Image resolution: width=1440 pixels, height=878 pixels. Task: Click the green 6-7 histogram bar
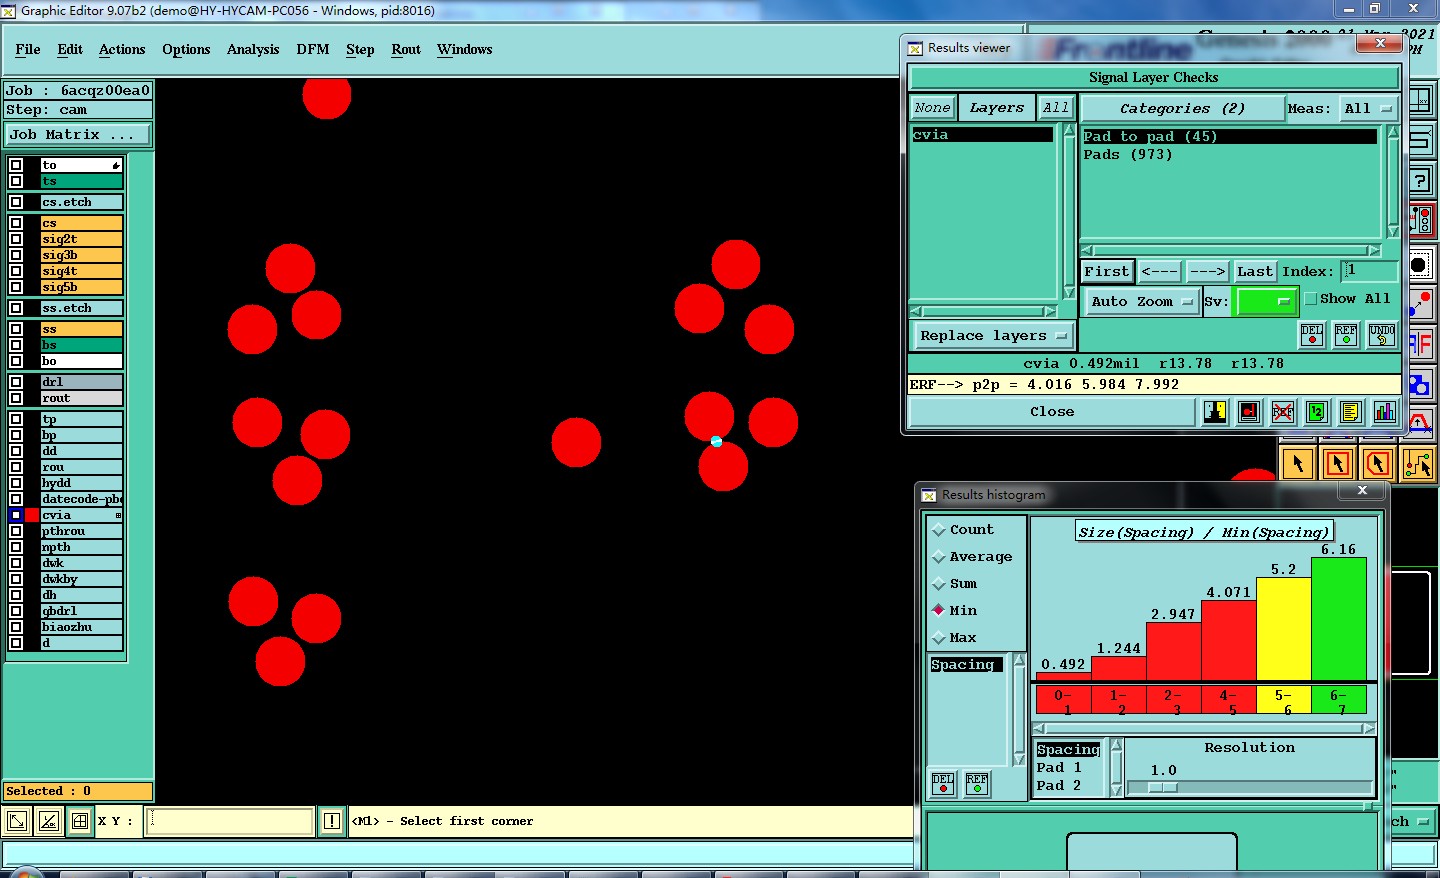[x=1338, y=619]
